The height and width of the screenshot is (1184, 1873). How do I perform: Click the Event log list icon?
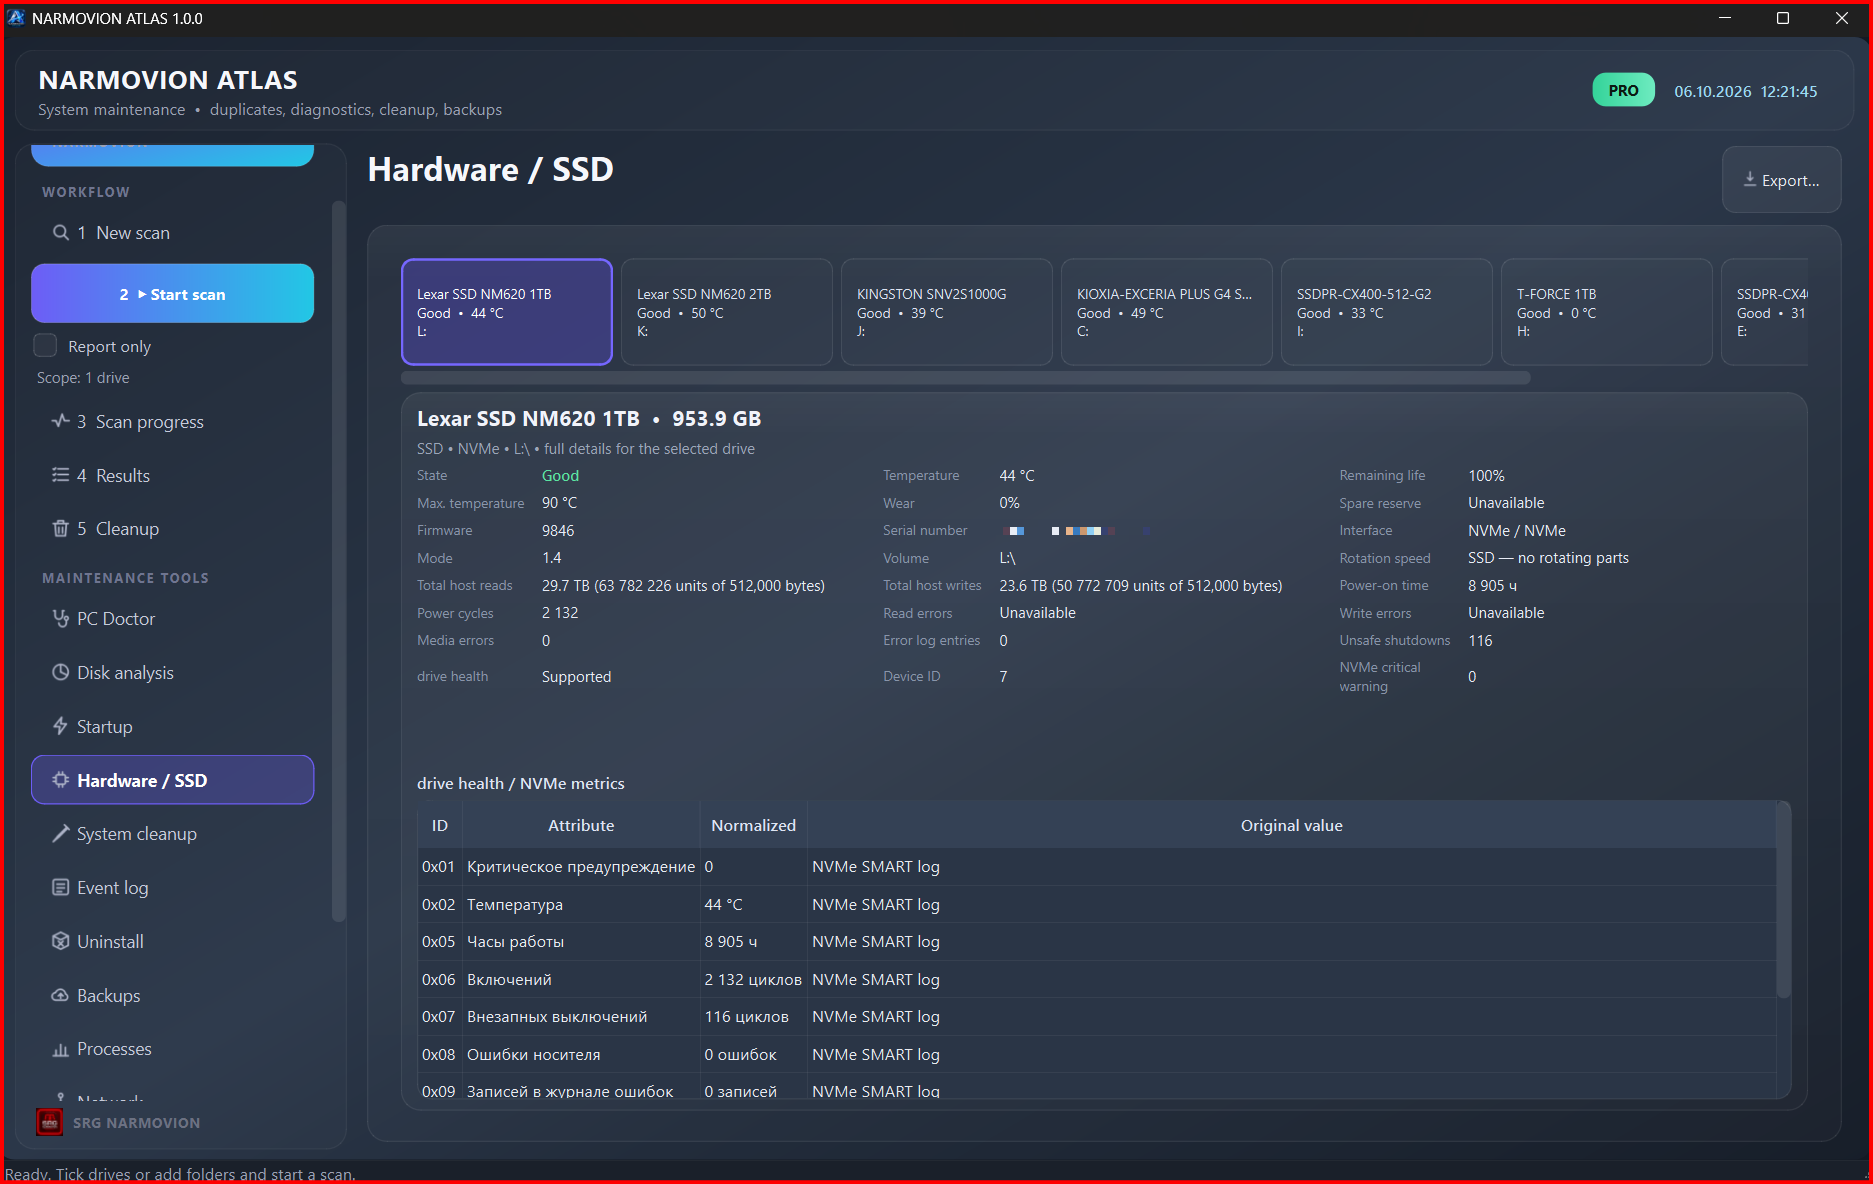pyautogui.click(x=60, y=888)
